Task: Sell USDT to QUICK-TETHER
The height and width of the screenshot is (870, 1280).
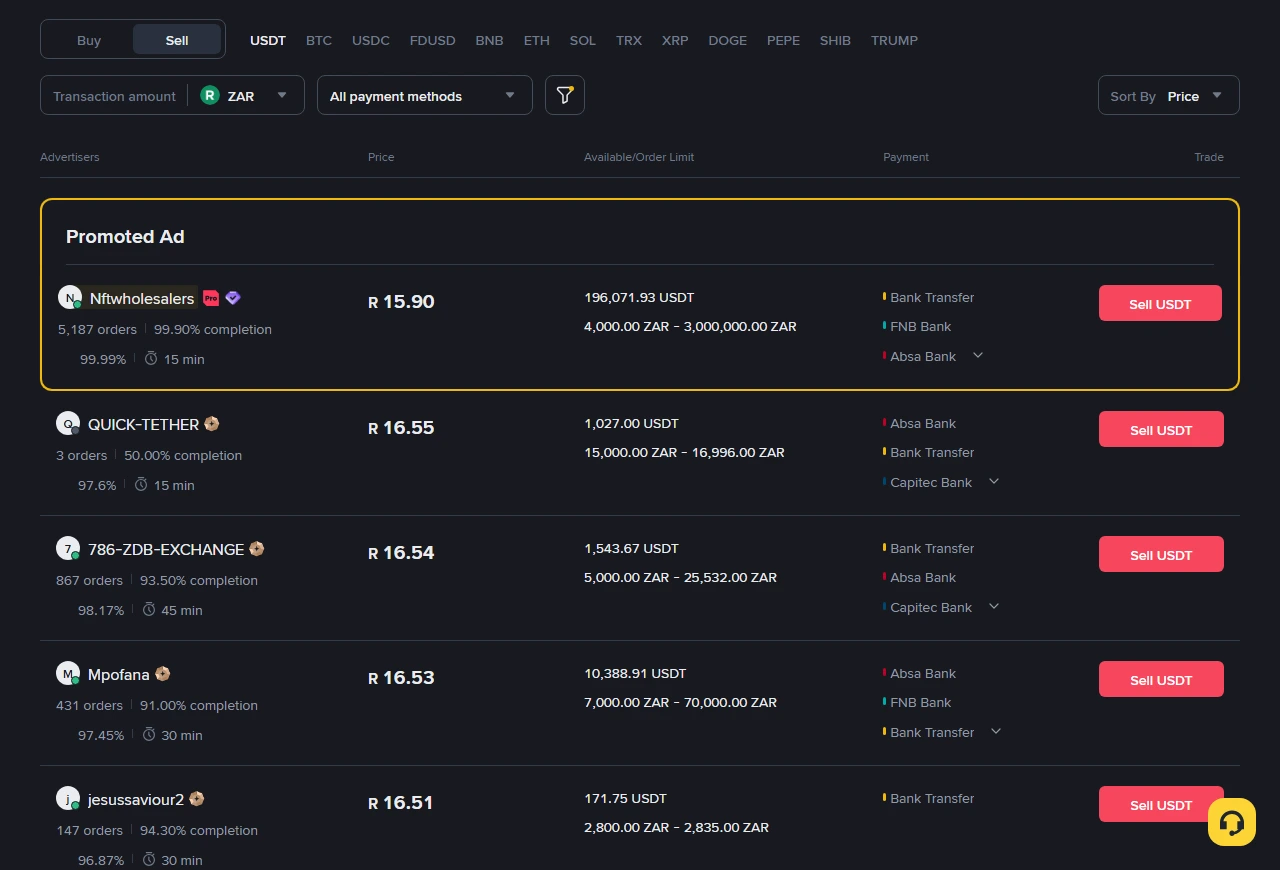Action: tap(1161, 429)
